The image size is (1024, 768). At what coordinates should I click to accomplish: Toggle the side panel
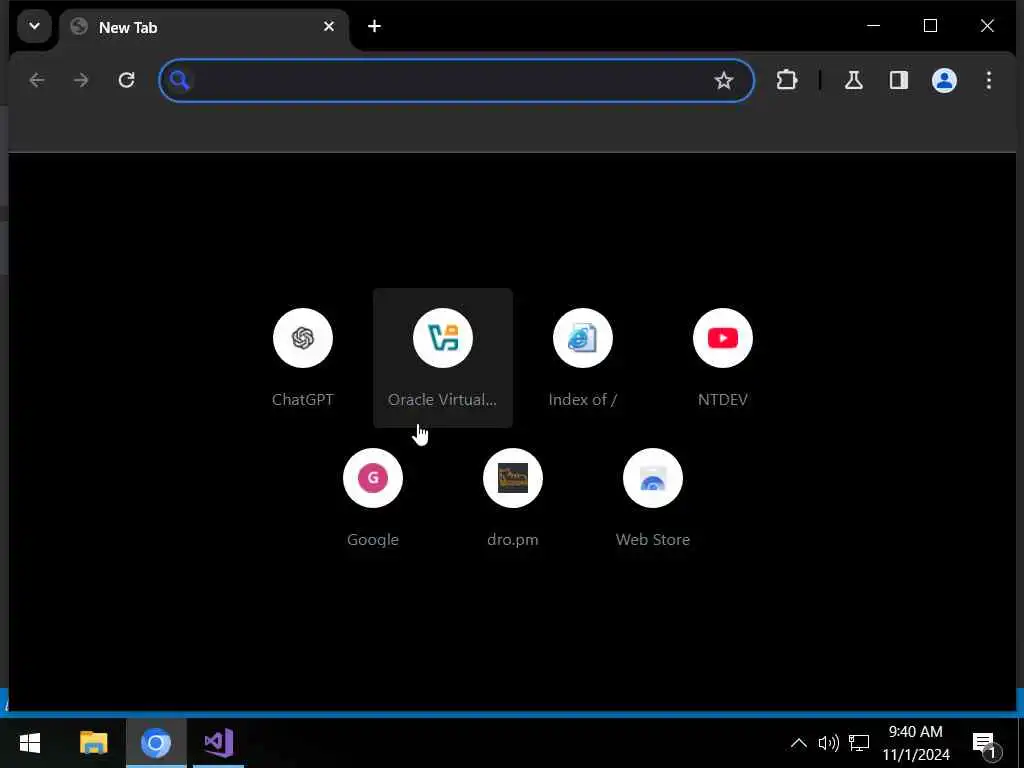pos(899,80)
